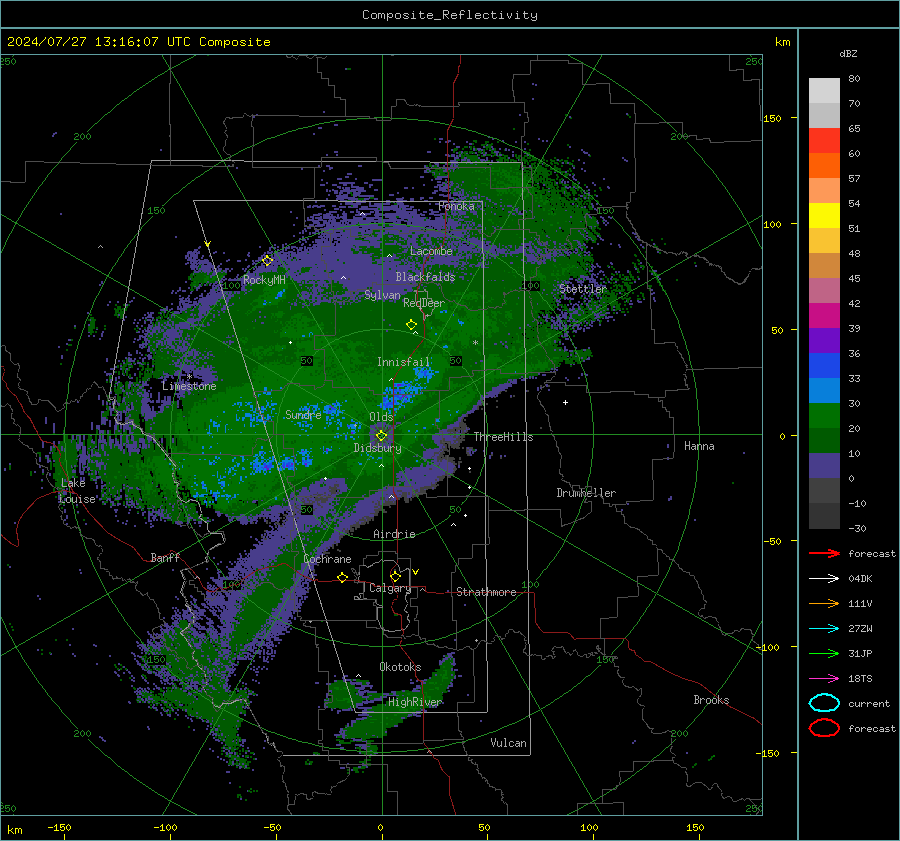Click the Ponoka label
Screen dimensions: 900x841
[x=456, y=206]
